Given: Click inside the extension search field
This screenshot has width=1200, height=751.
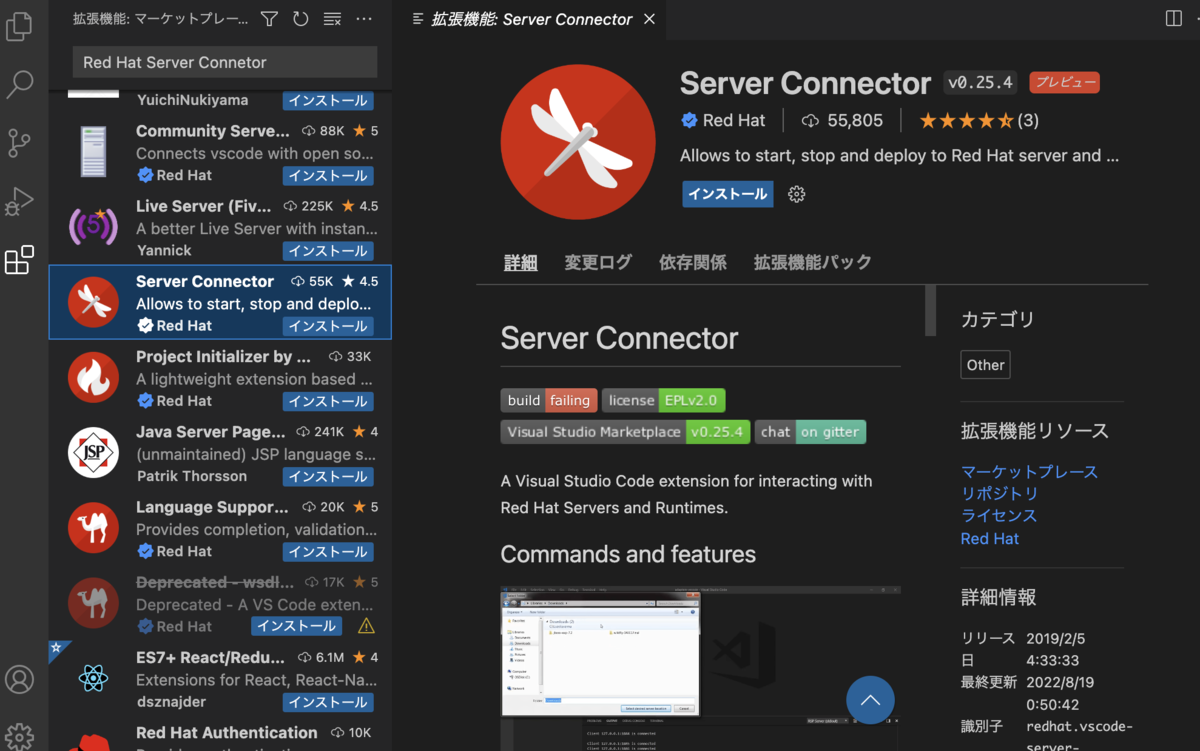Looking at the screenshot, I should click(x=224, y=62).
